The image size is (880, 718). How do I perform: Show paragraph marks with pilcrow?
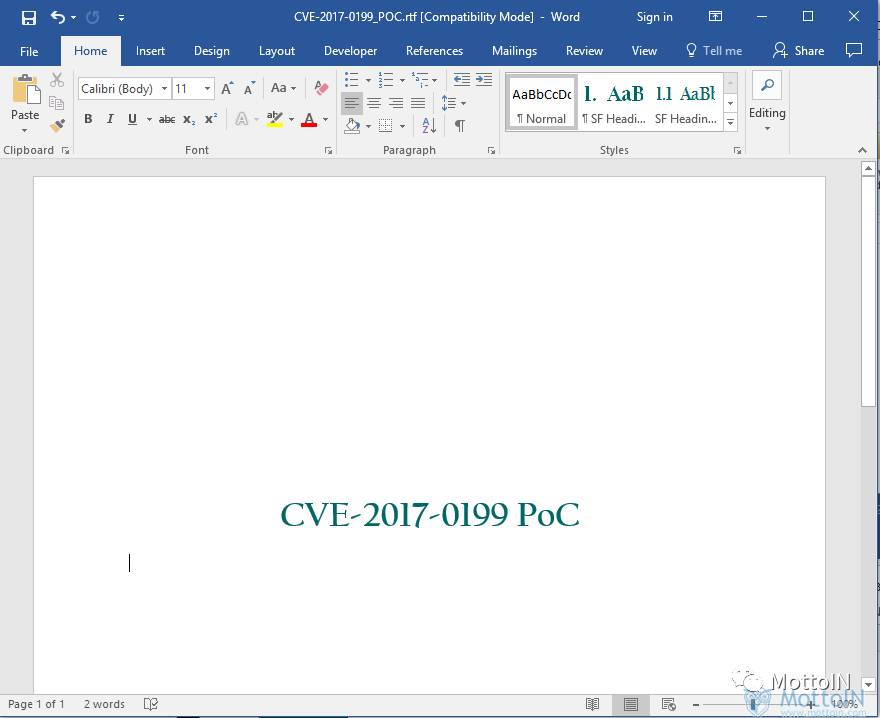(460, 126)
